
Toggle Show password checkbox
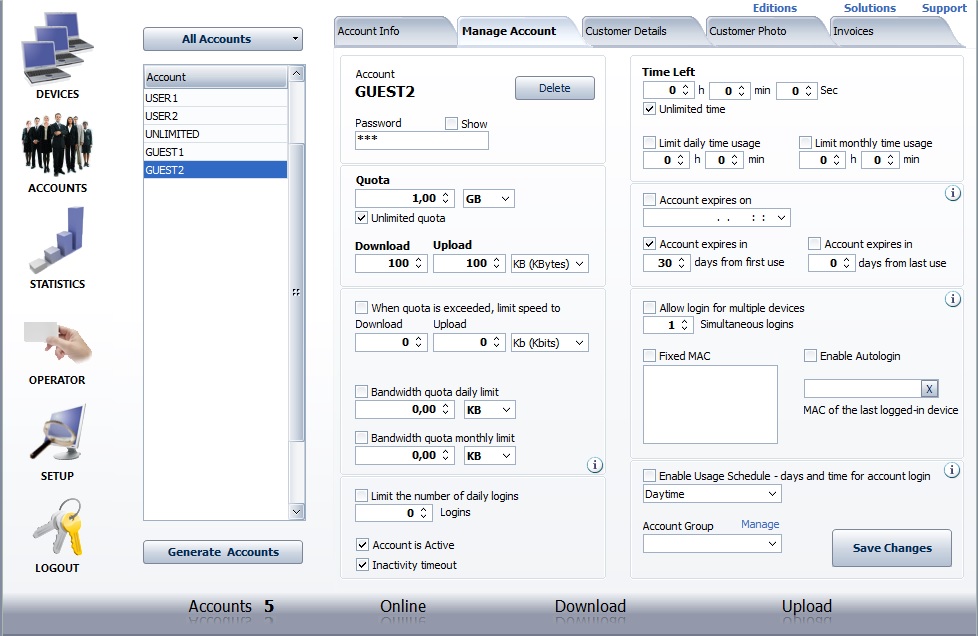point(451,123)
